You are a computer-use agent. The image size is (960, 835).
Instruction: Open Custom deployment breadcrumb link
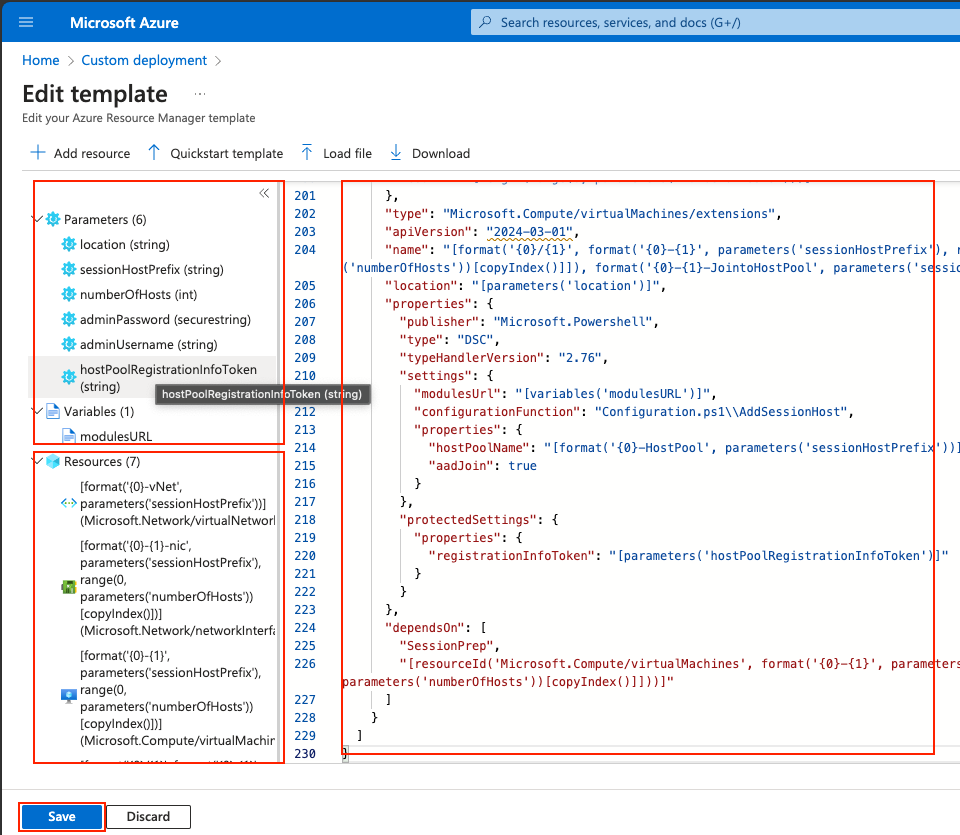[x=144, y=60]
